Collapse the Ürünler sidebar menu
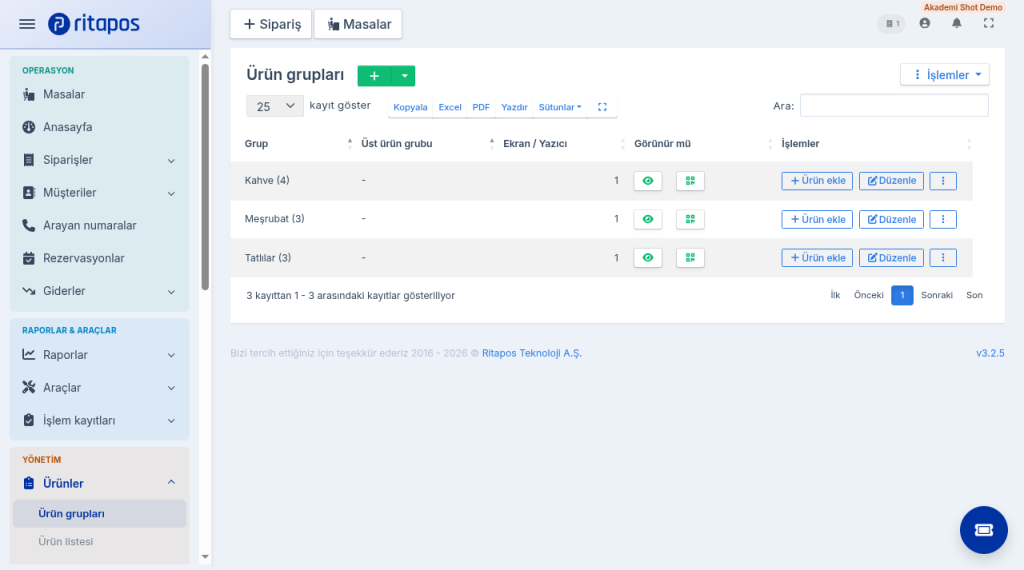The image size is (1024, 570). [99, 483]
